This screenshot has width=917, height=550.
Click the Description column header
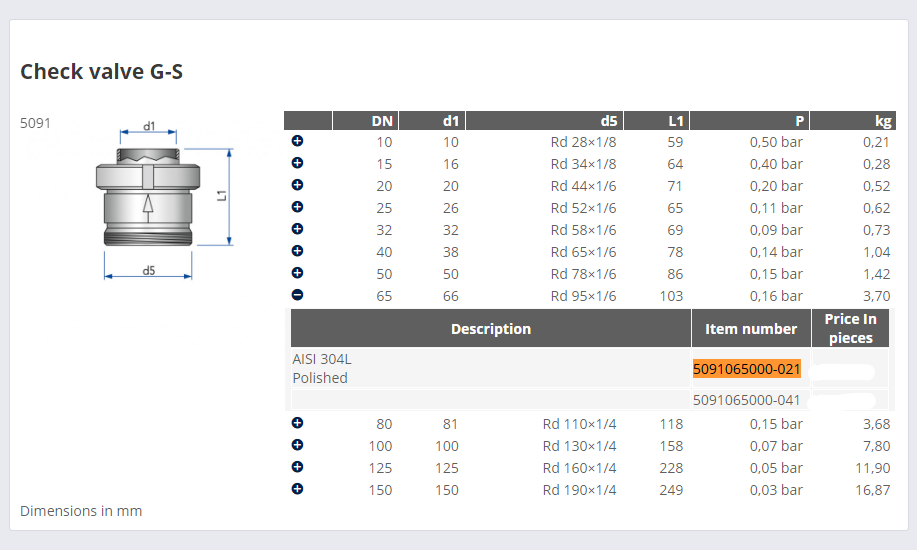[x=491, y=329]
